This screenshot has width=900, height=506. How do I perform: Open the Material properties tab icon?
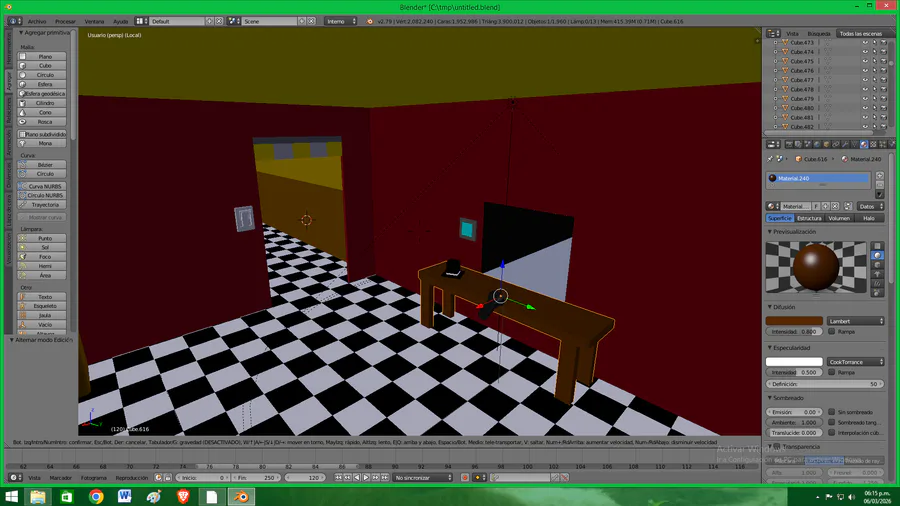coord(864,144)
